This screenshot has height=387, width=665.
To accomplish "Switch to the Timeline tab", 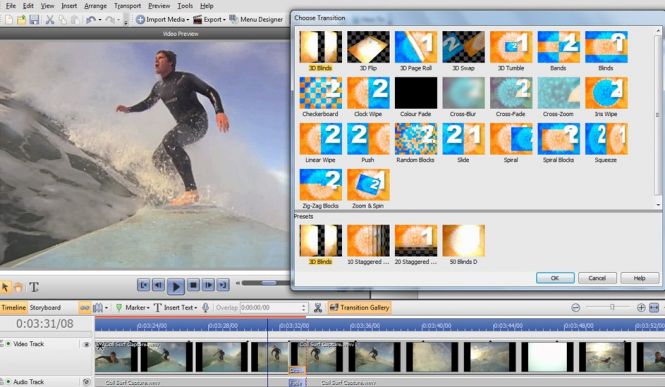I will click(x=14, y=308).
